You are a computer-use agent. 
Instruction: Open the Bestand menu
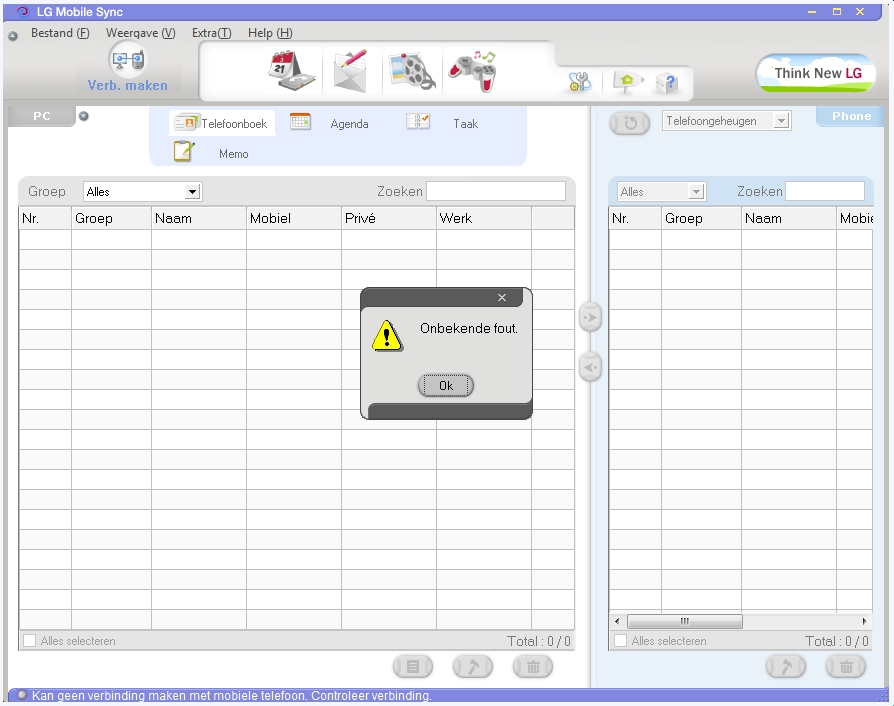(x=60, y=33)
